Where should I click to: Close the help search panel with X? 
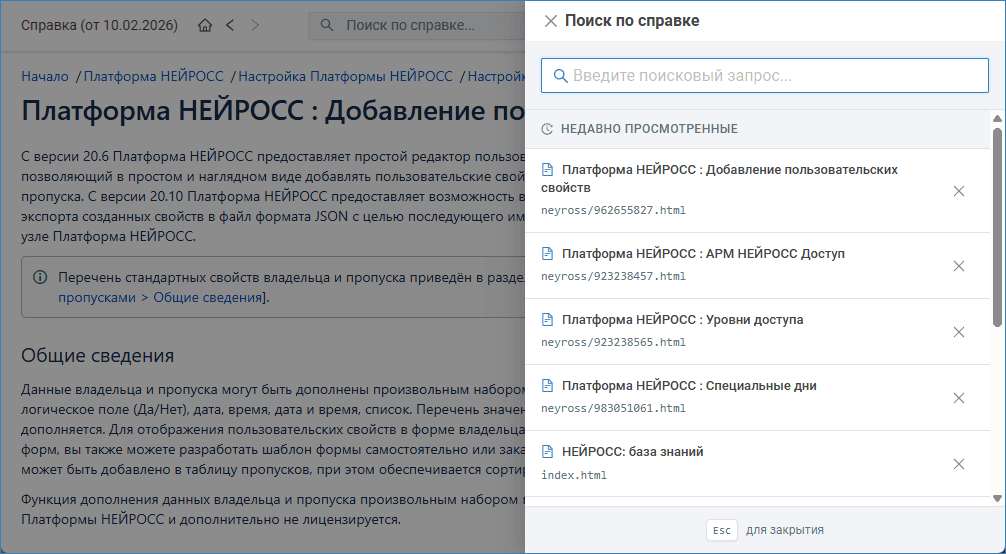550,21
